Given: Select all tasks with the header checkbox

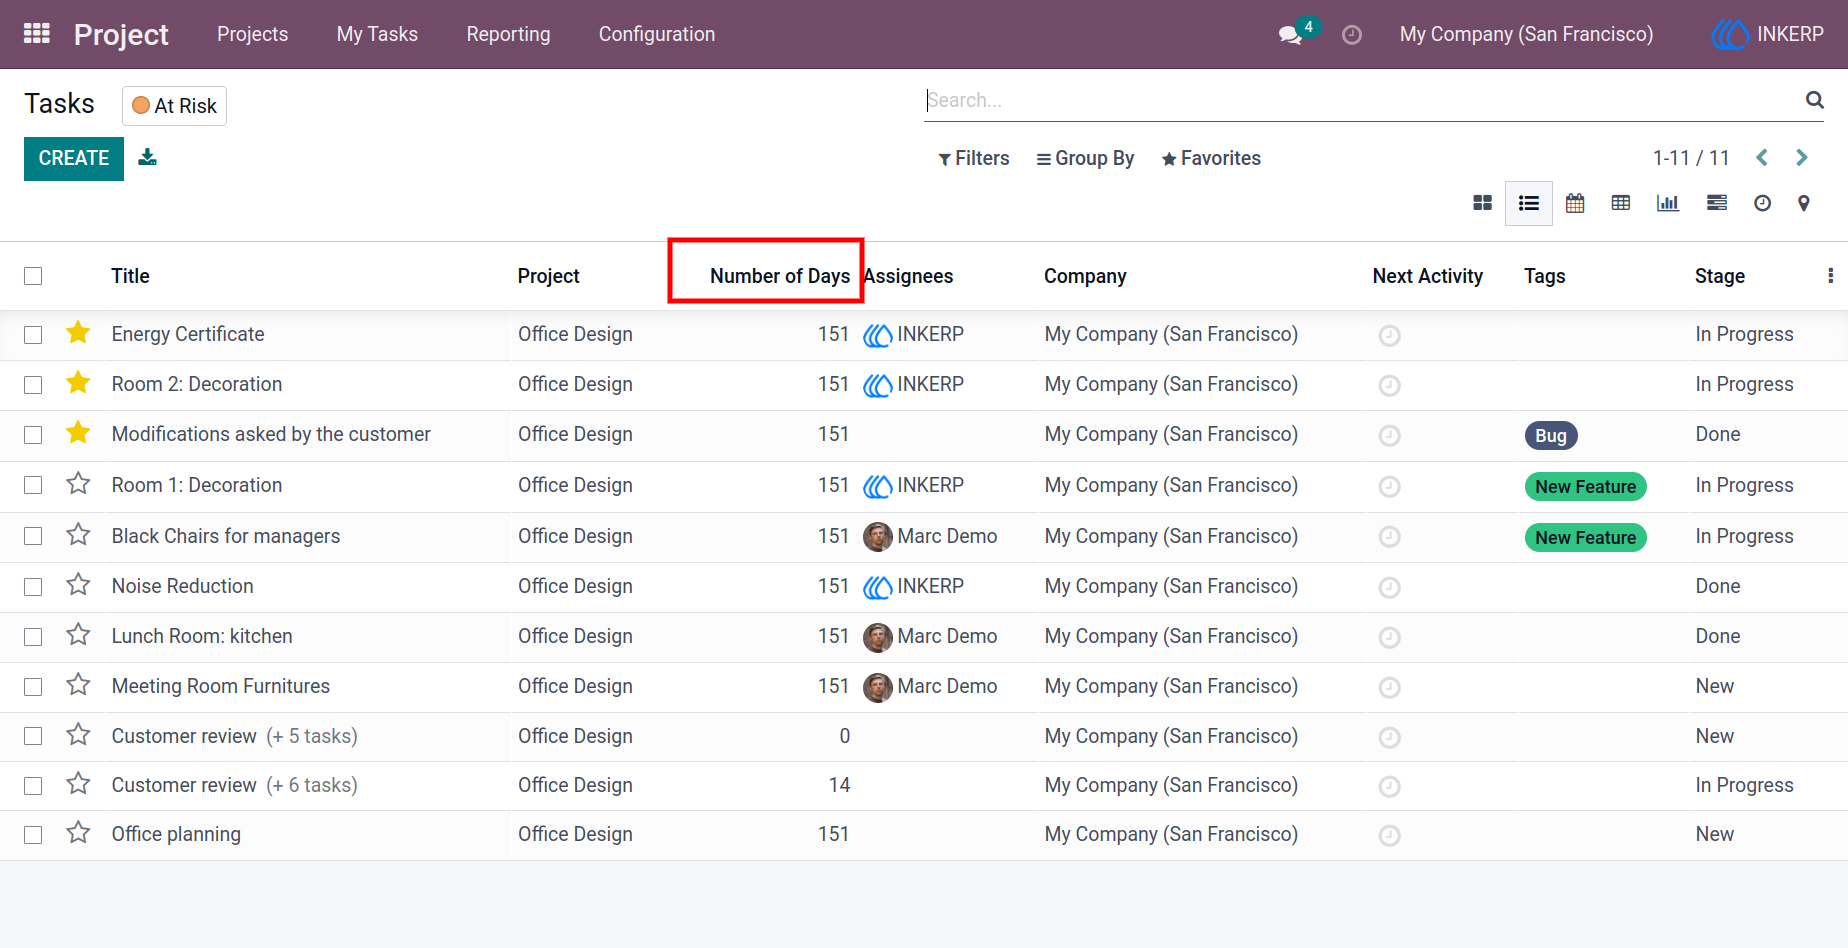Looking at the screenshot, I should (x=33, y=276).
